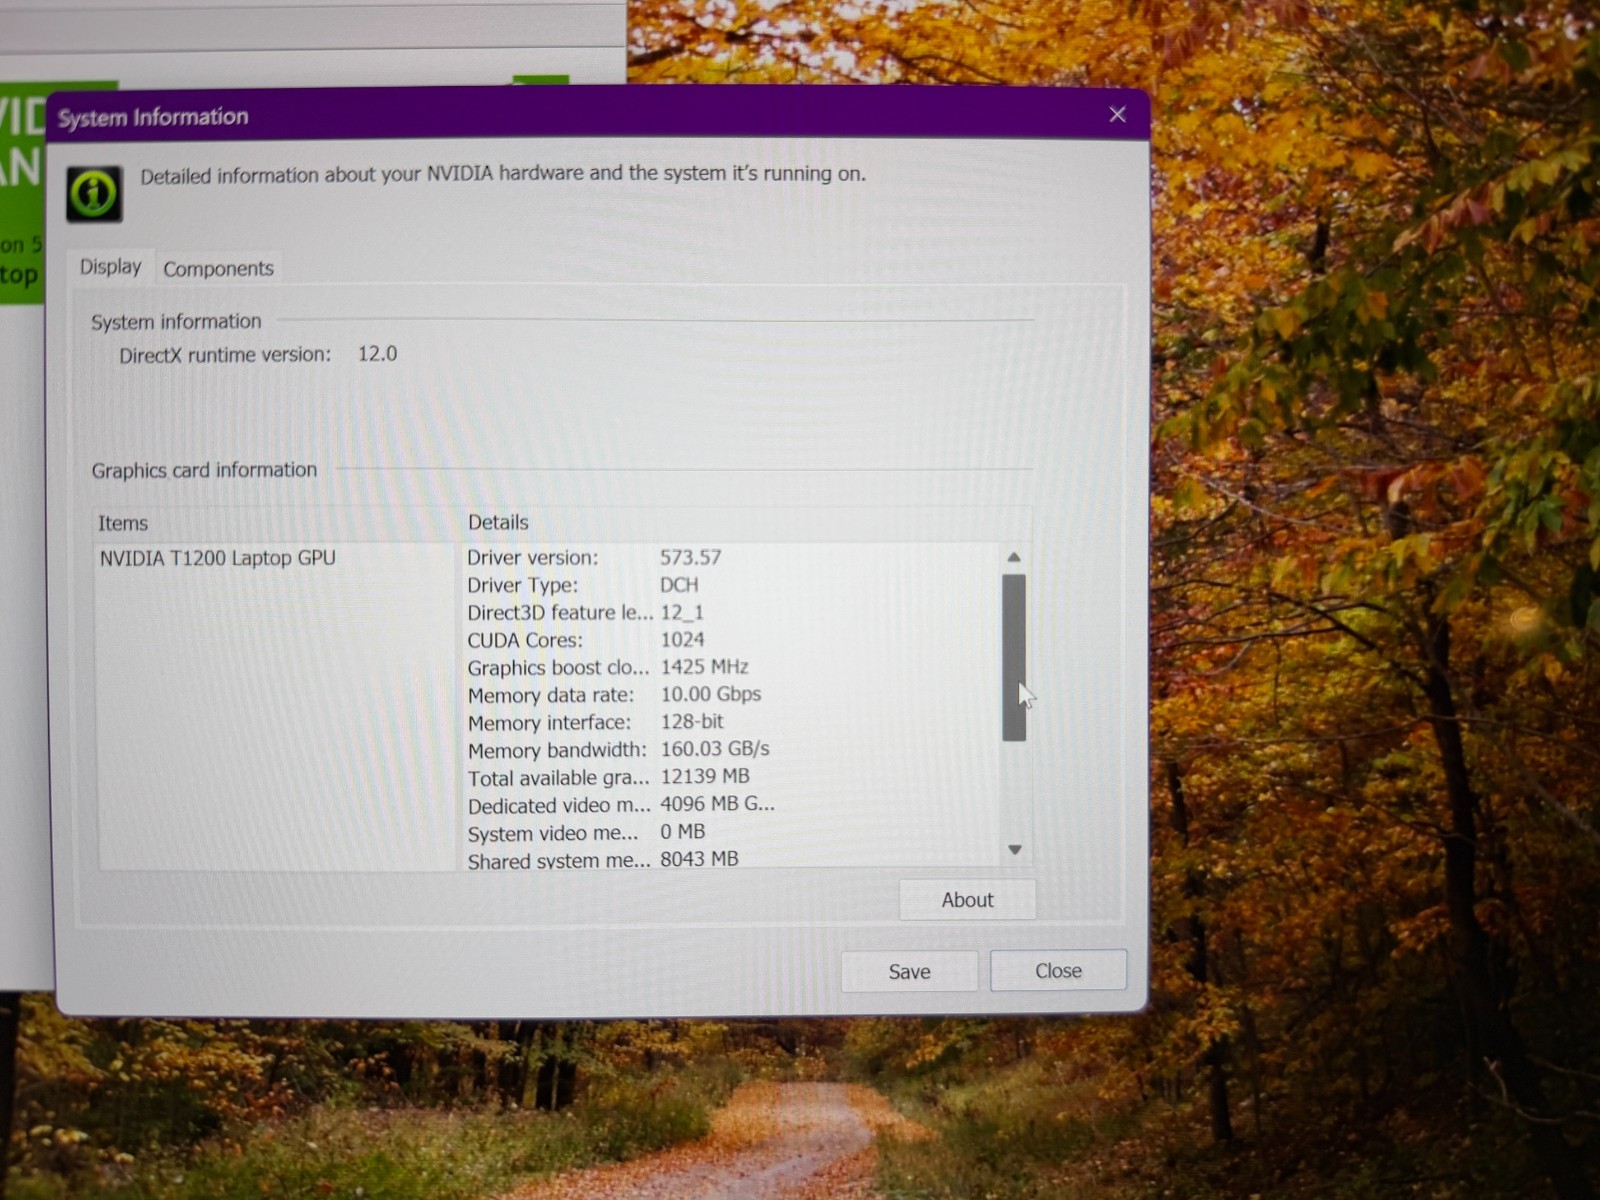Click the Close button
Screen dimensions: 1600x1200
pyautogui.click(x=1058, y=970)
